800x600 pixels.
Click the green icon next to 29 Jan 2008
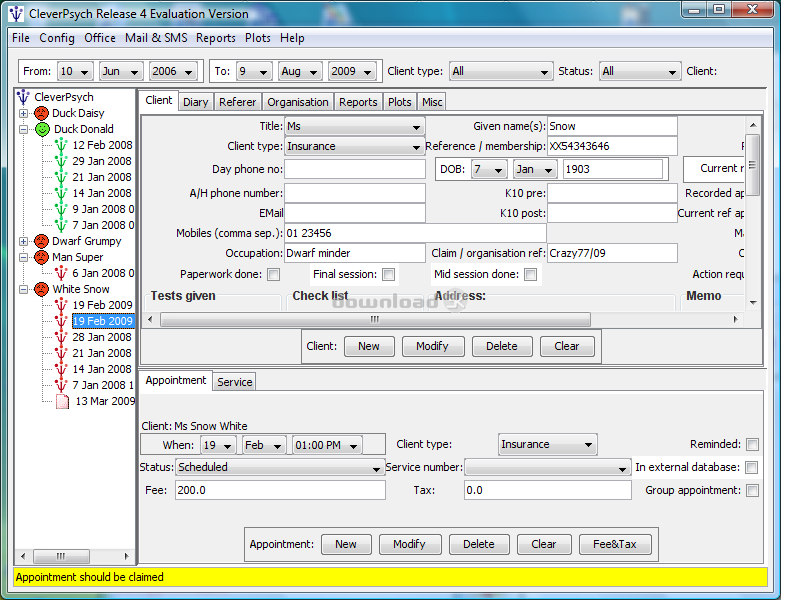click(x=61, y=161)
